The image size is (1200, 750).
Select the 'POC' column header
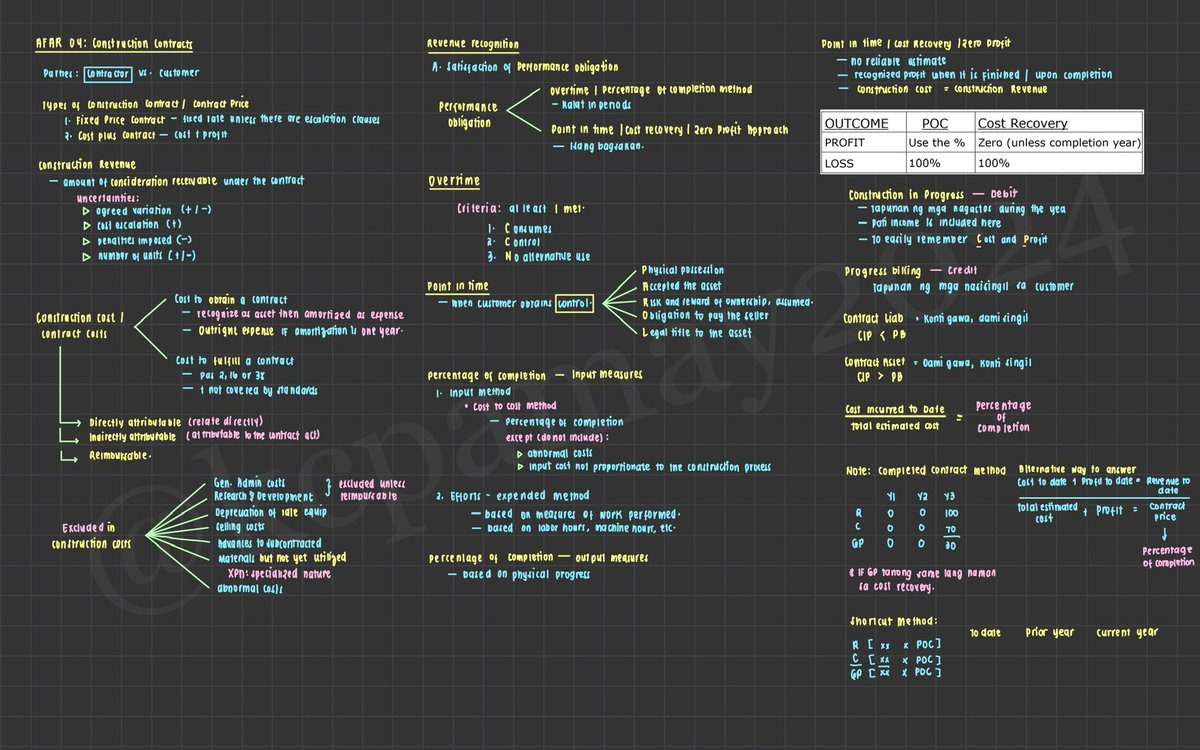[934, 123]
